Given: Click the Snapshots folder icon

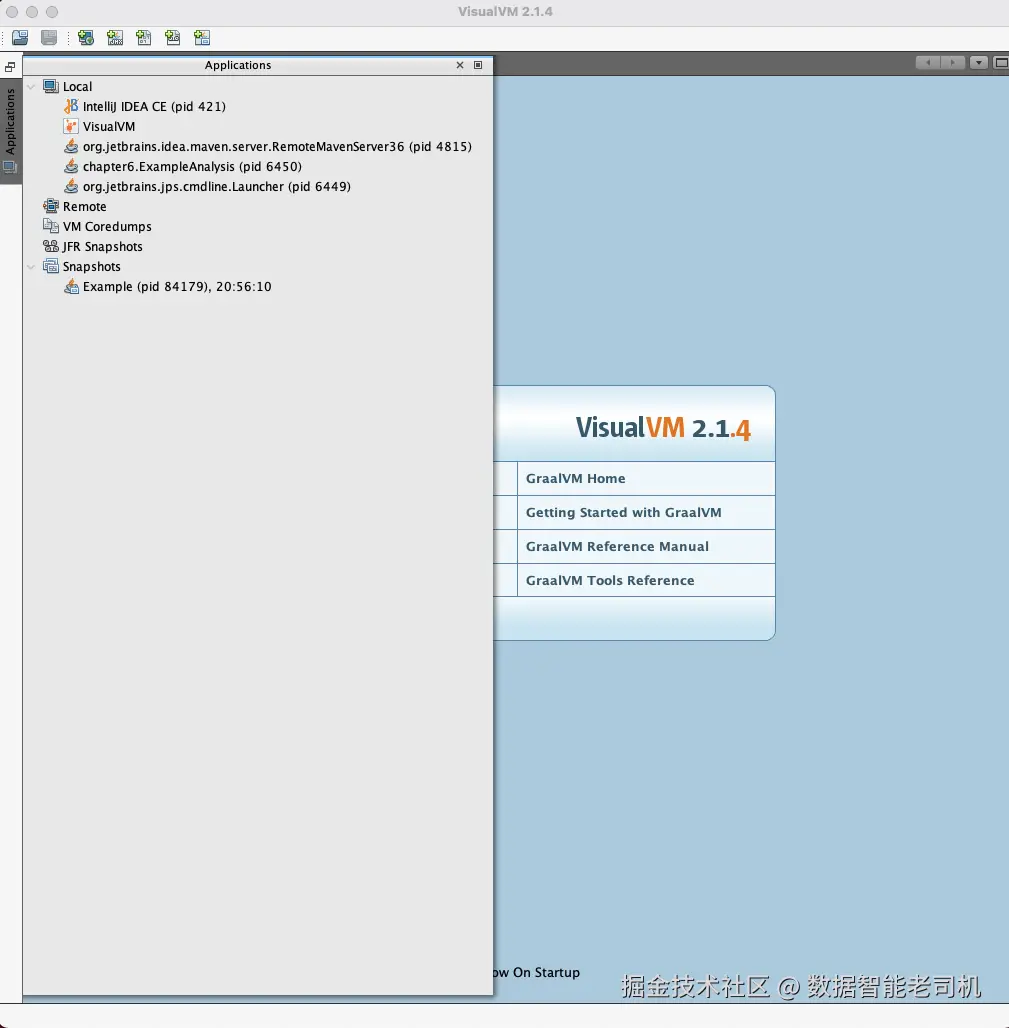Looking at the screenshot, I should coord(50,266).
